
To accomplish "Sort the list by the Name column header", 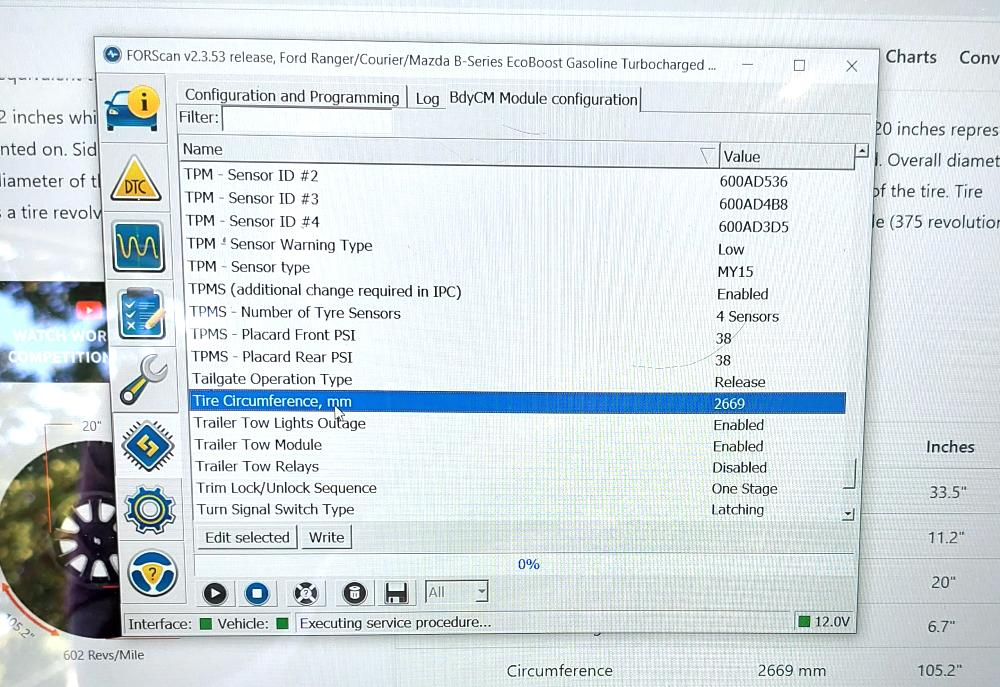I will pos(448,152).
